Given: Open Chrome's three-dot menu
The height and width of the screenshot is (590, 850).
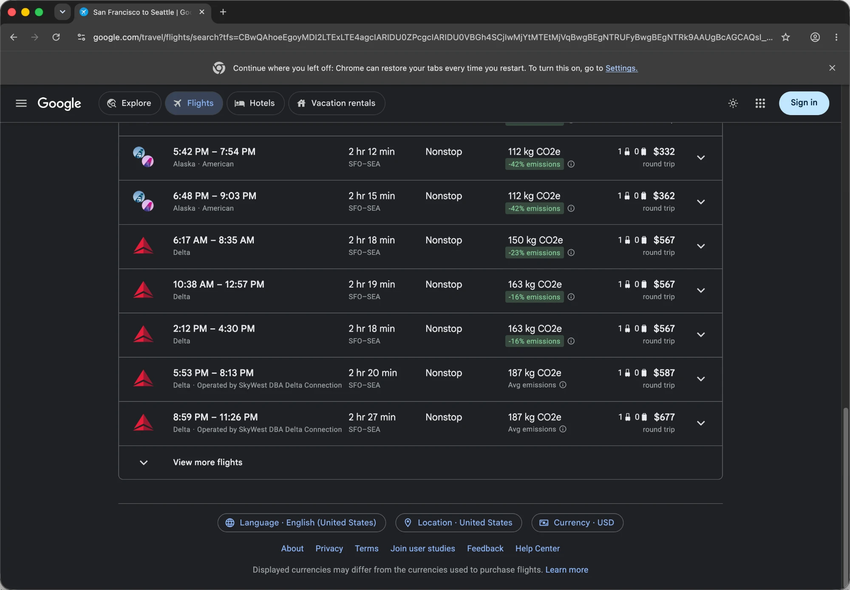Looking at the screenshot, I should coord(836,37).
